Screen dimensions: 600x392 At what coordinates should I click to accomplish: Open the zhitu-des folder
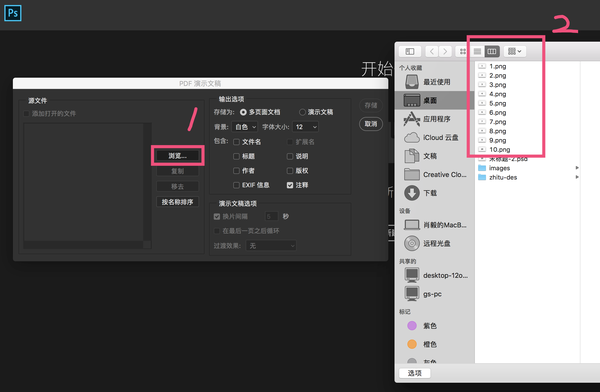(503, 177)
